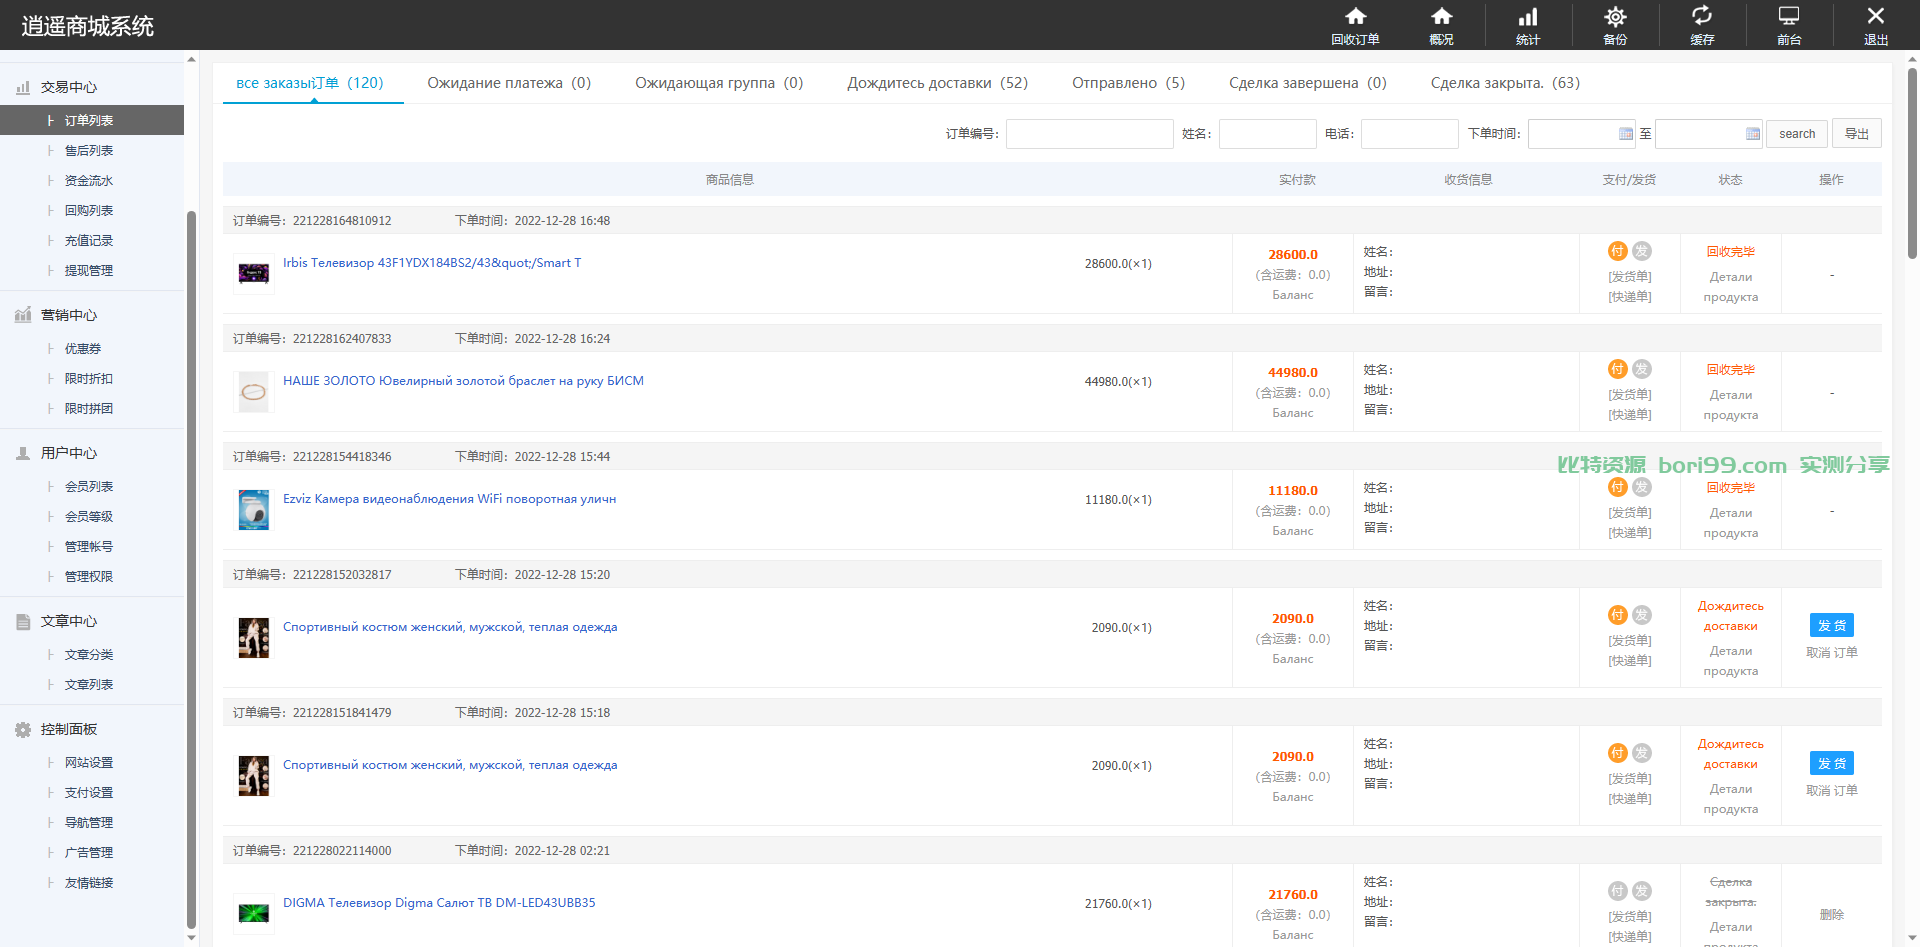Click grey 发 icon for order 221228164810912
Image resolution: width=1920 pixels, height=947 pixels.
coord(1642,251)
